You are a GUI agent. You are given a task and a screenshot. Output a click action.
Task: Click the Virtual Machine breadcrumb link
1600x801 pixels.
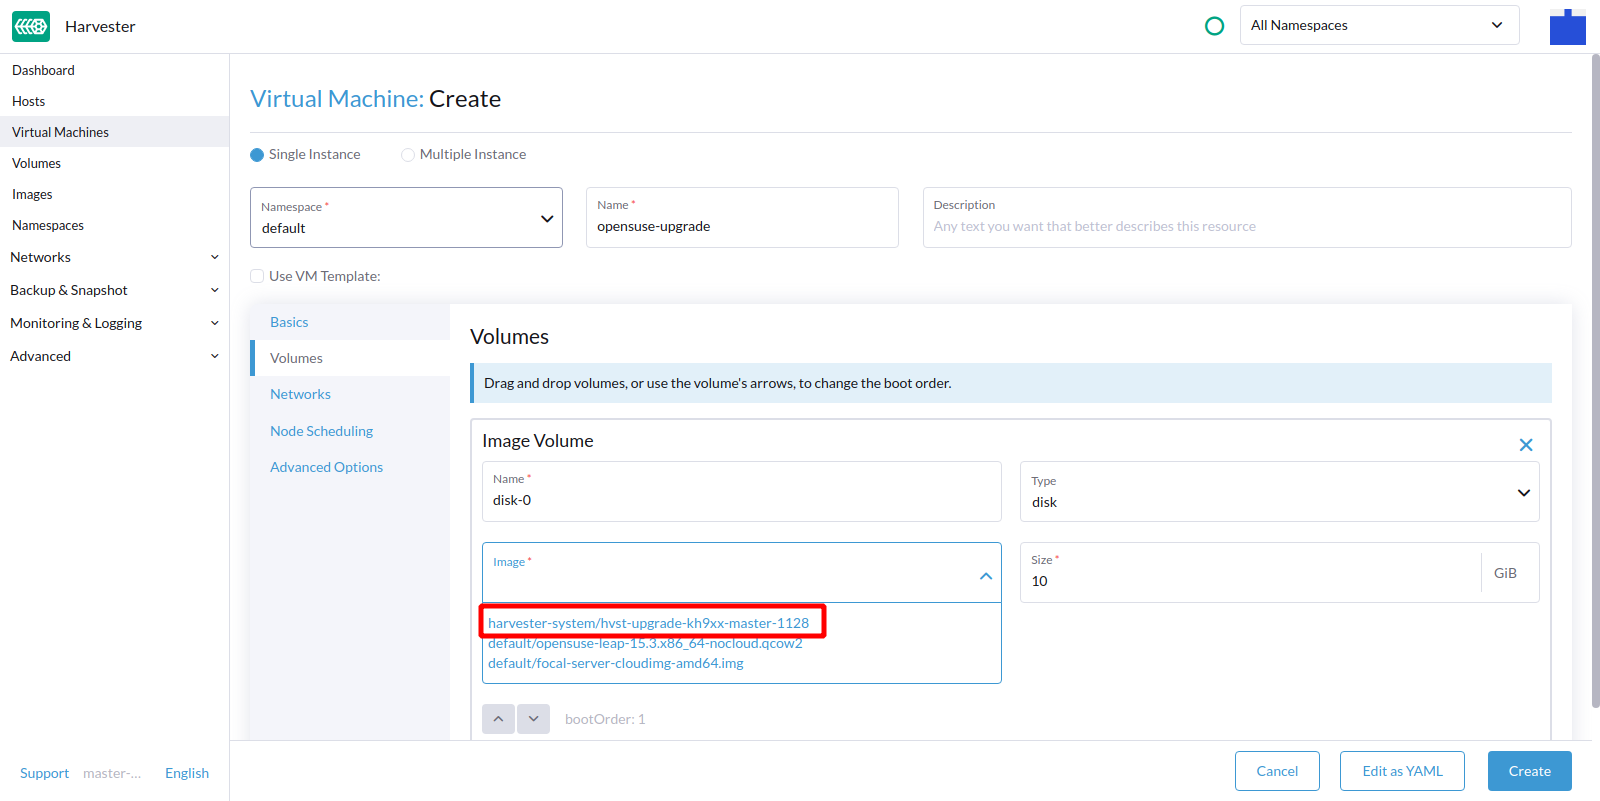pos(337,99)
